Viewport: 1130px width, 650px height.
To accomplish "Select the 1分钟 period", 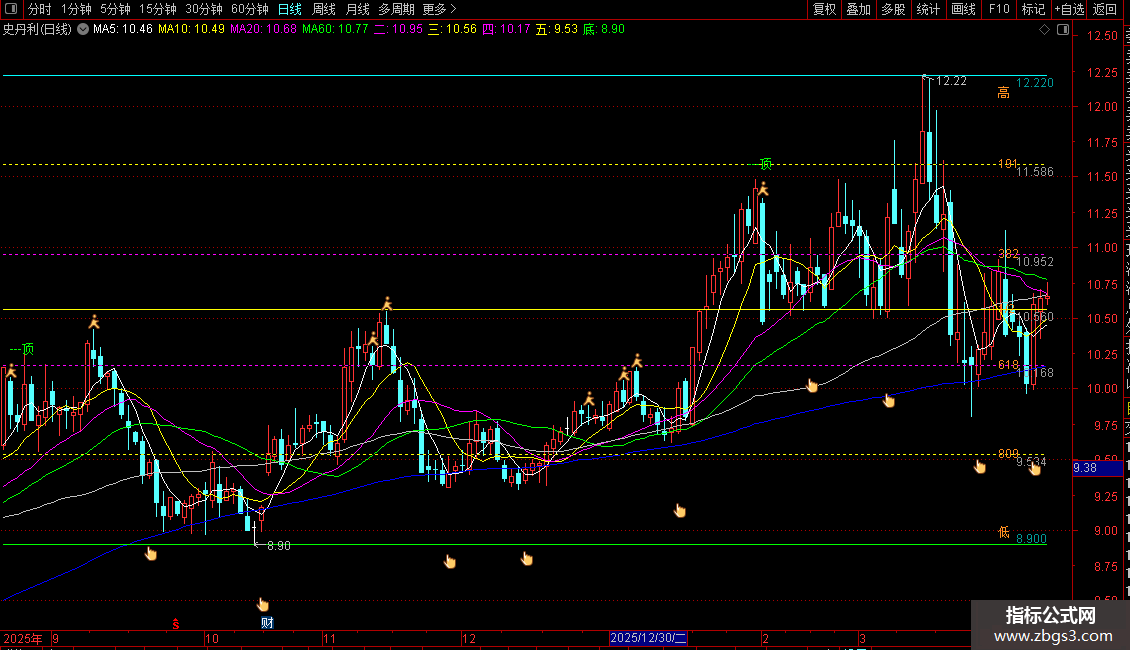I will pos(76,9).
